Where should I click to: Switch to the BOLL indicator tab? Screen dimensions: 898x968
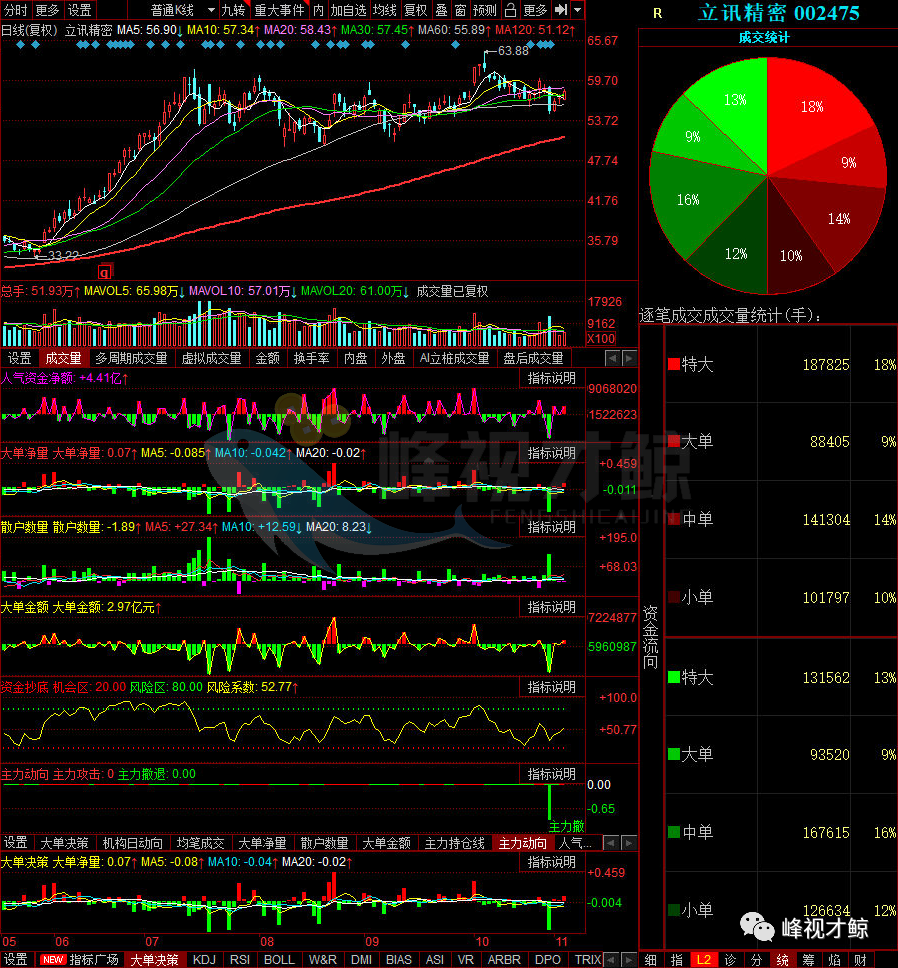[x=279, y=959]
